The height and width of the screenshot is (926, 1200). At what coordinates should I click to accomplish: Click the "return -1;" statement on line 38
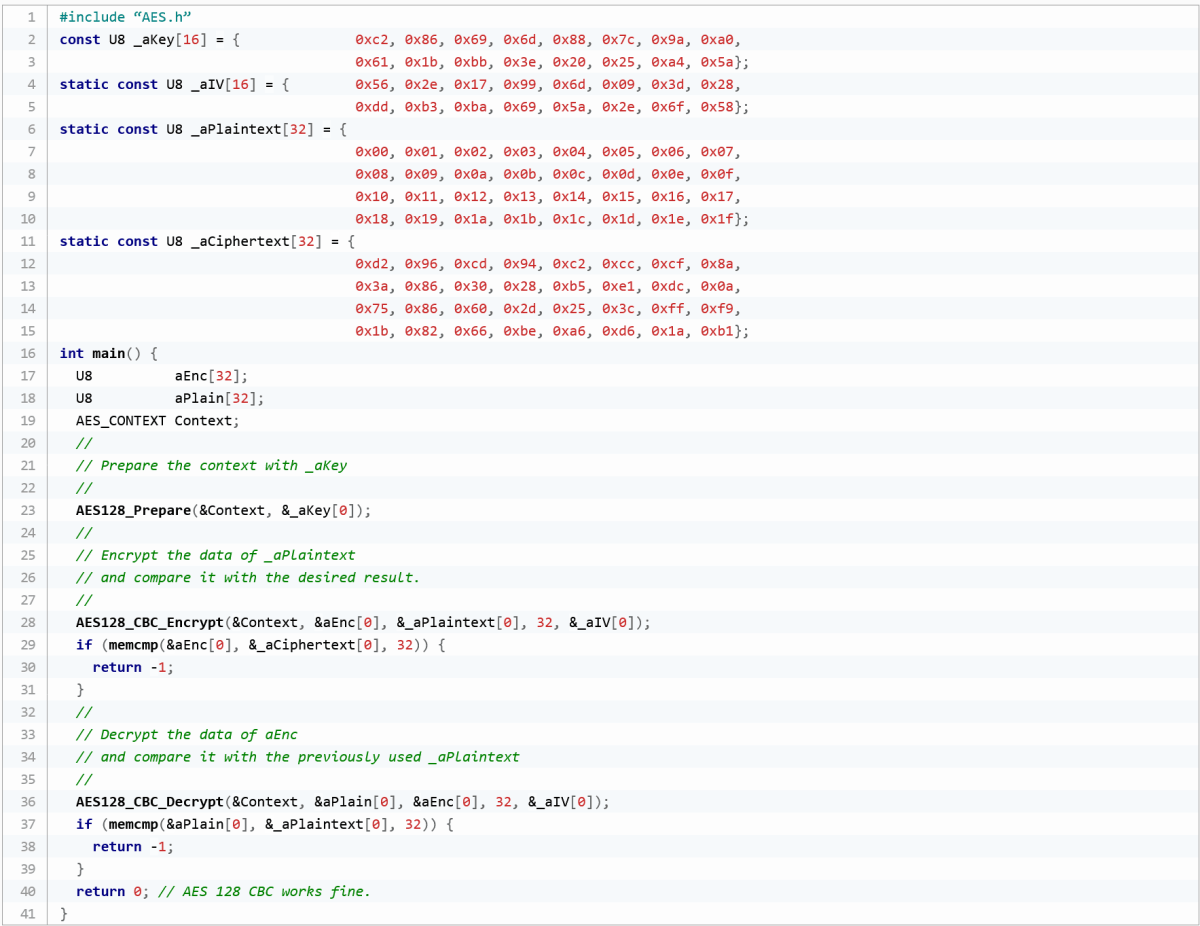point(133,846)
